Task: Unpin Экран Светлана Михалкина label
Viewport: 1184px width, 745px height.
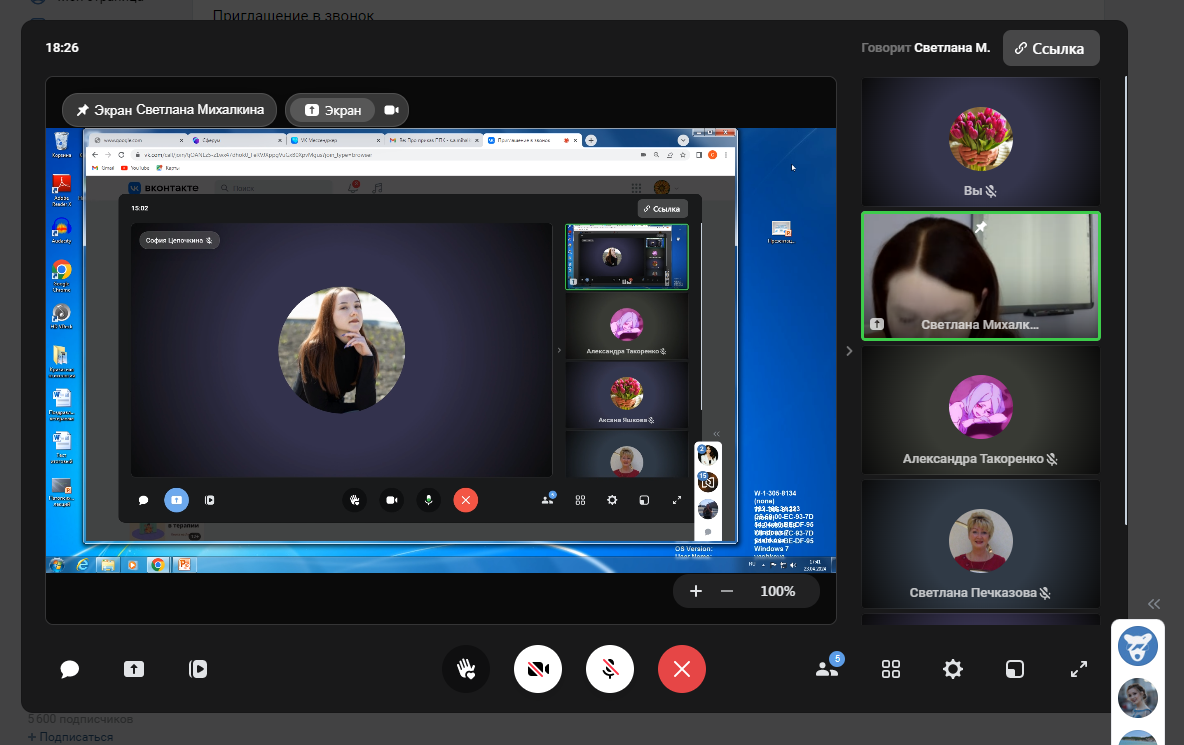Action: (169, 110)
